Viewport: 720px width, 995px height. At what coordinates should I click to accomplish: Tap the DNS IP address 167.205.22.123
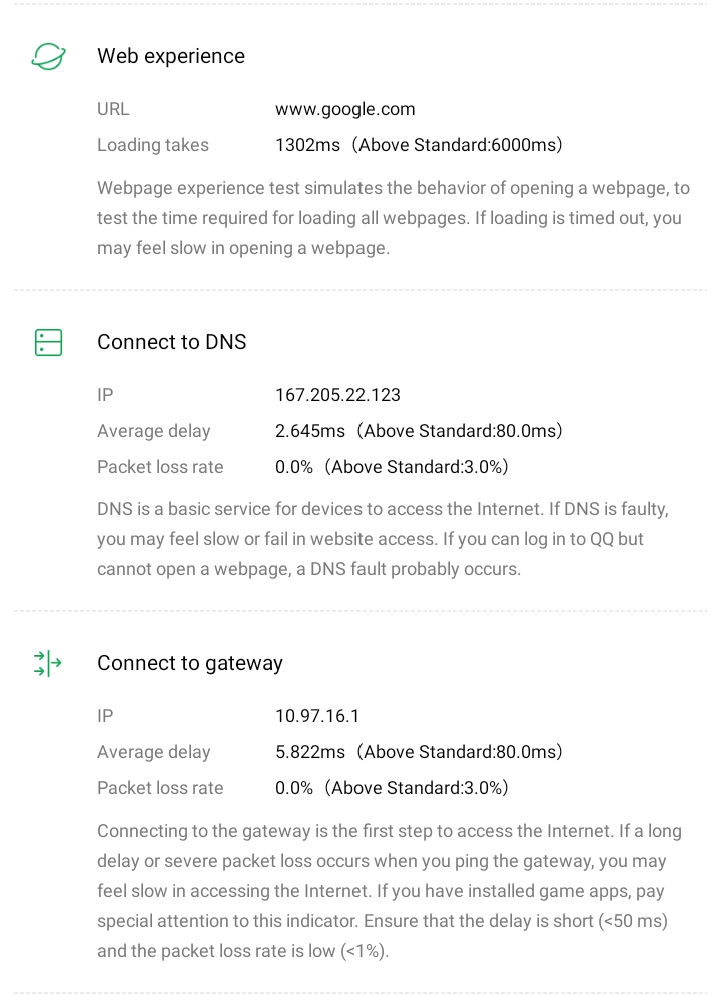[x=338, y=395]
